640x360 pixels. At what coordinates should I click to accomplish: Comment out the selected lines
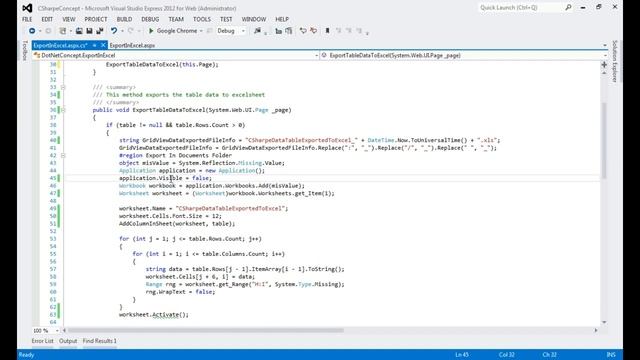point(303,31)
